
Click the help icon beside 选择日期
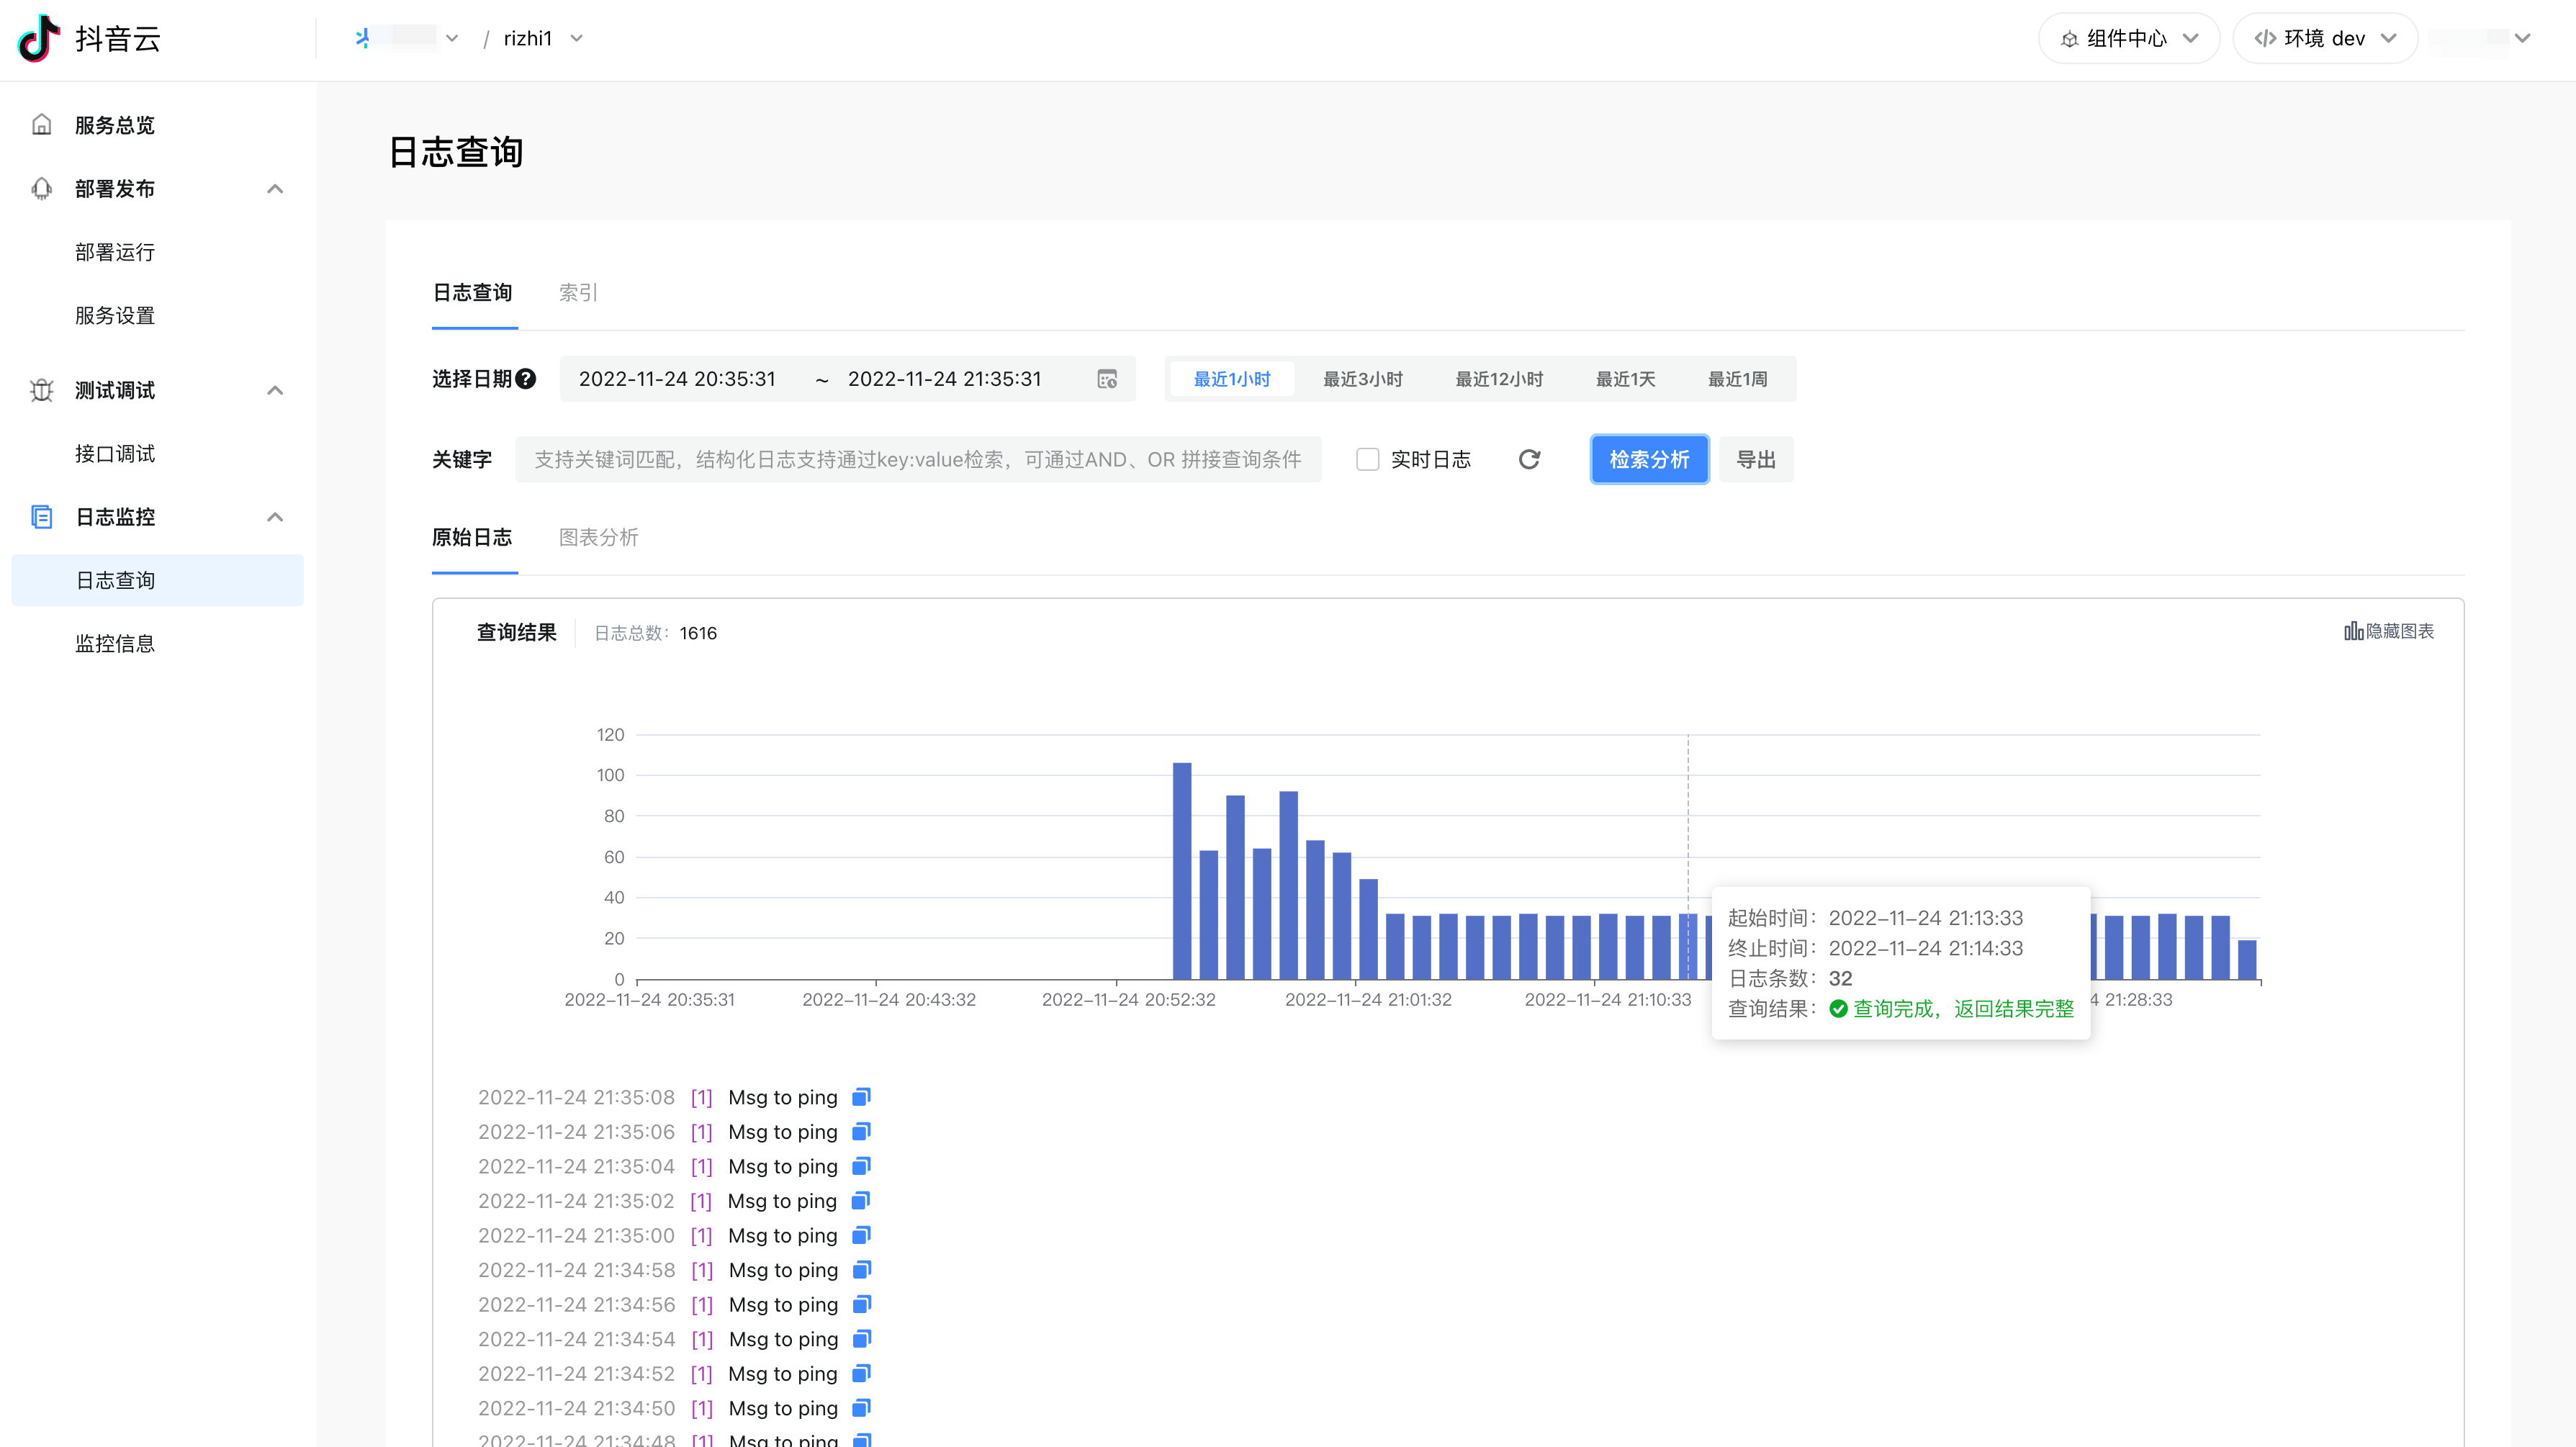[x=526, y=379]
